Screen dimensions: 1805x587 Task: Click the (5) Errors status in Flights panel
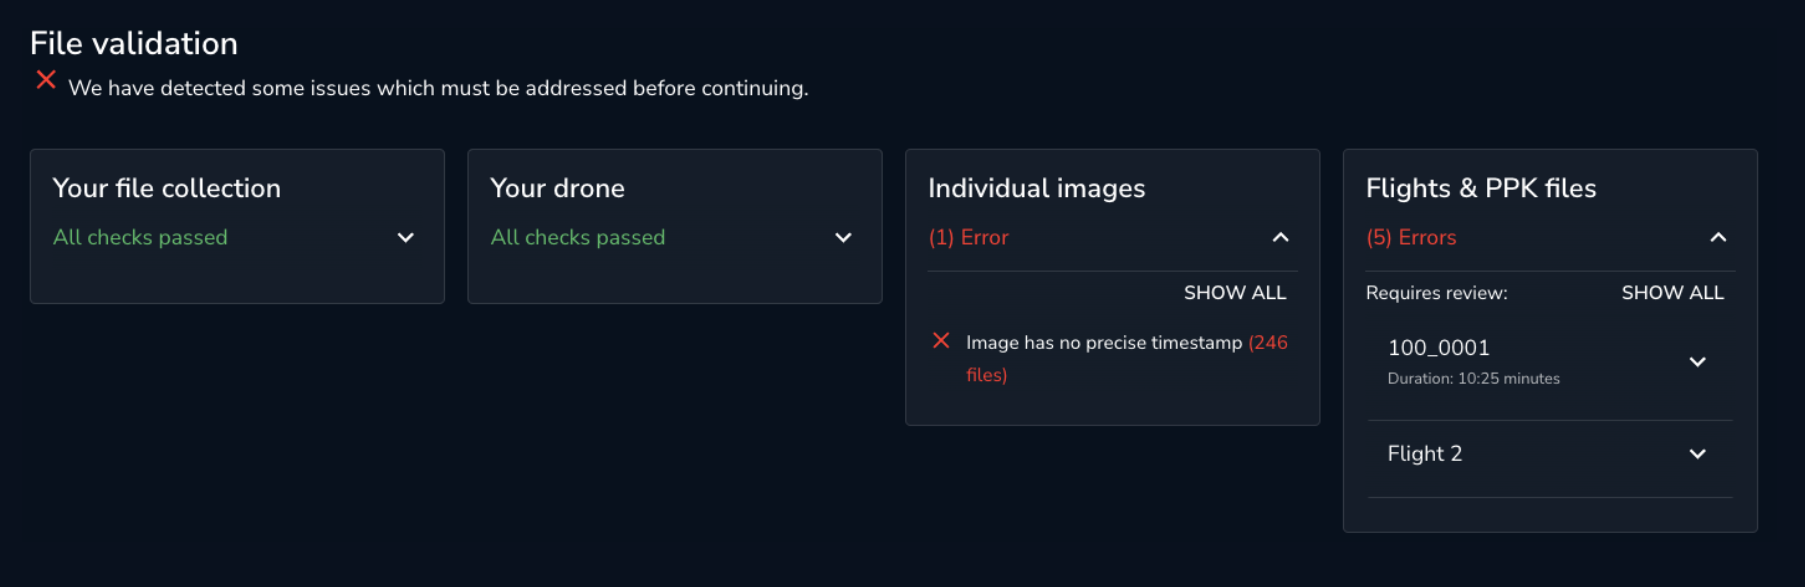click(1410, 237)
